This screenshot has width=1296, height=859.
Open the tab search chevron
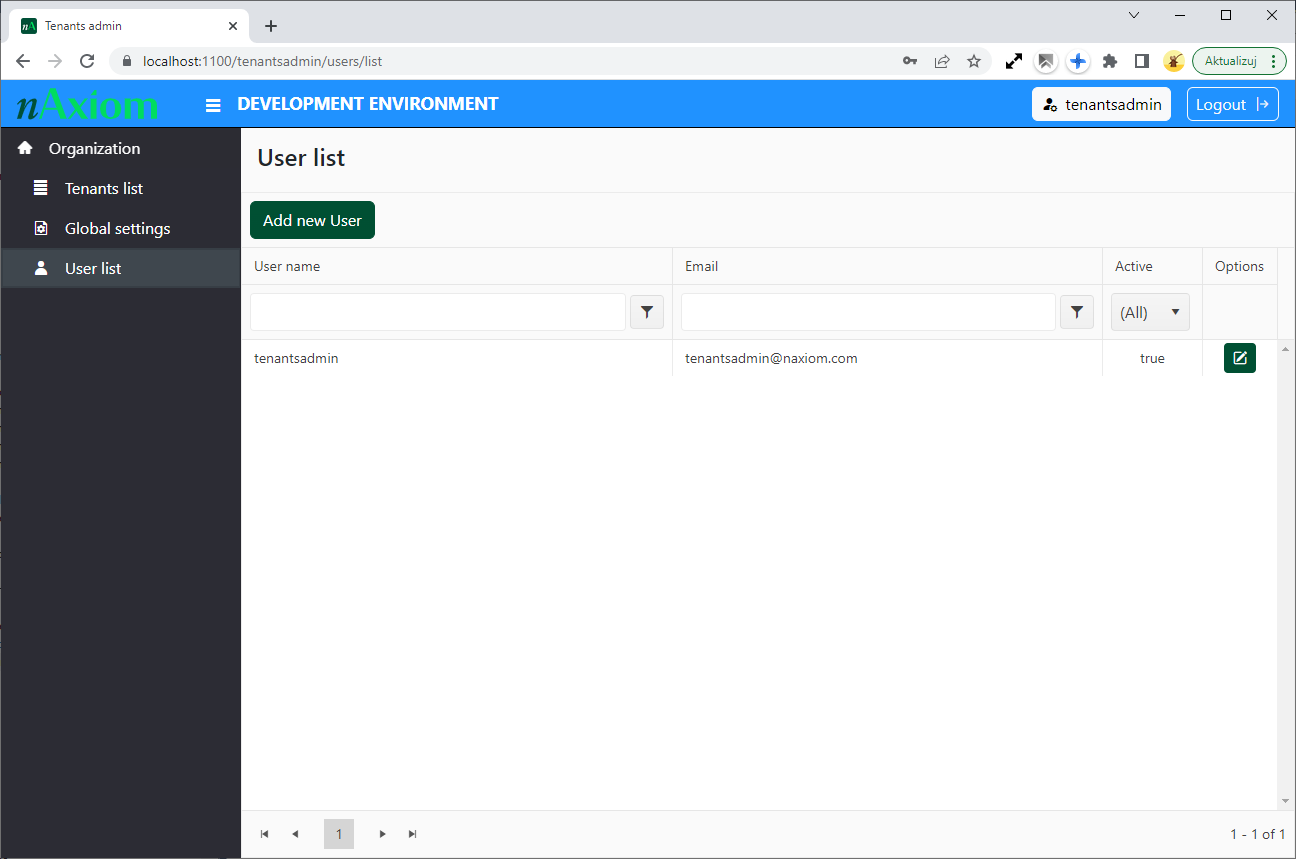[x=1133, y=15]
